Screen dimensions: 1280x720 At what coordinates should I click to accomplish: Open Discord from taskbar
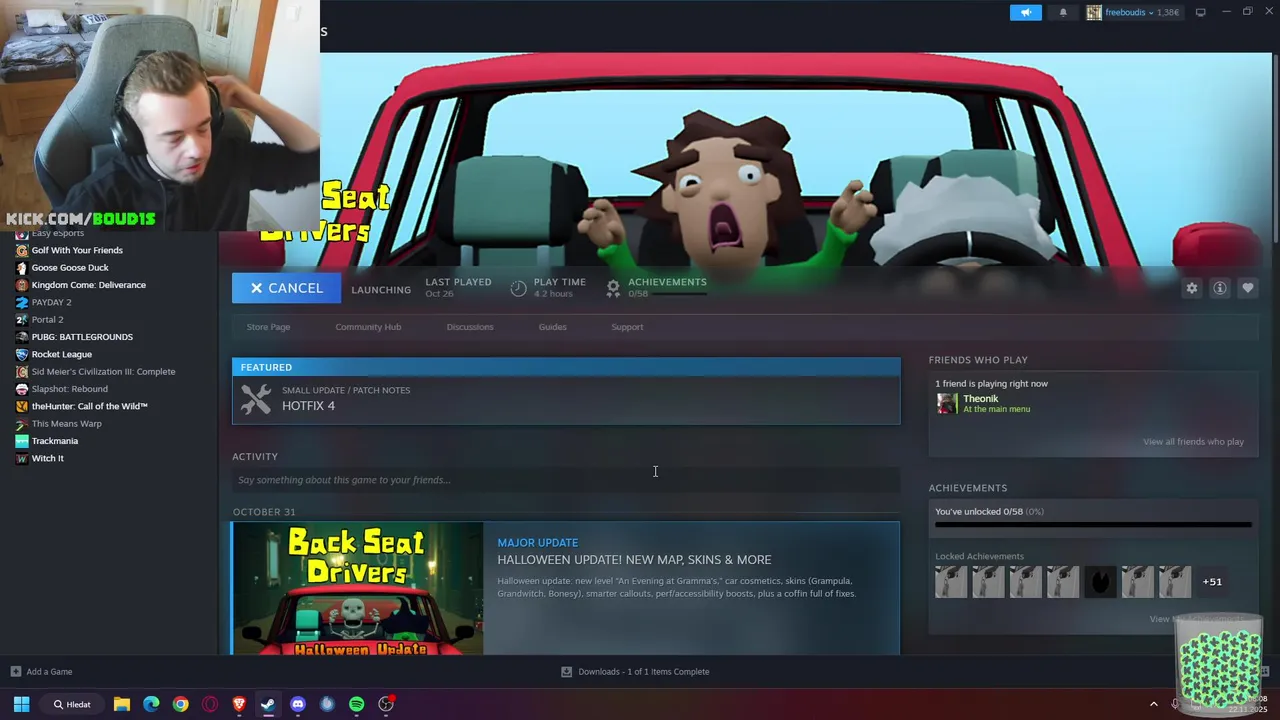(298, 704)
